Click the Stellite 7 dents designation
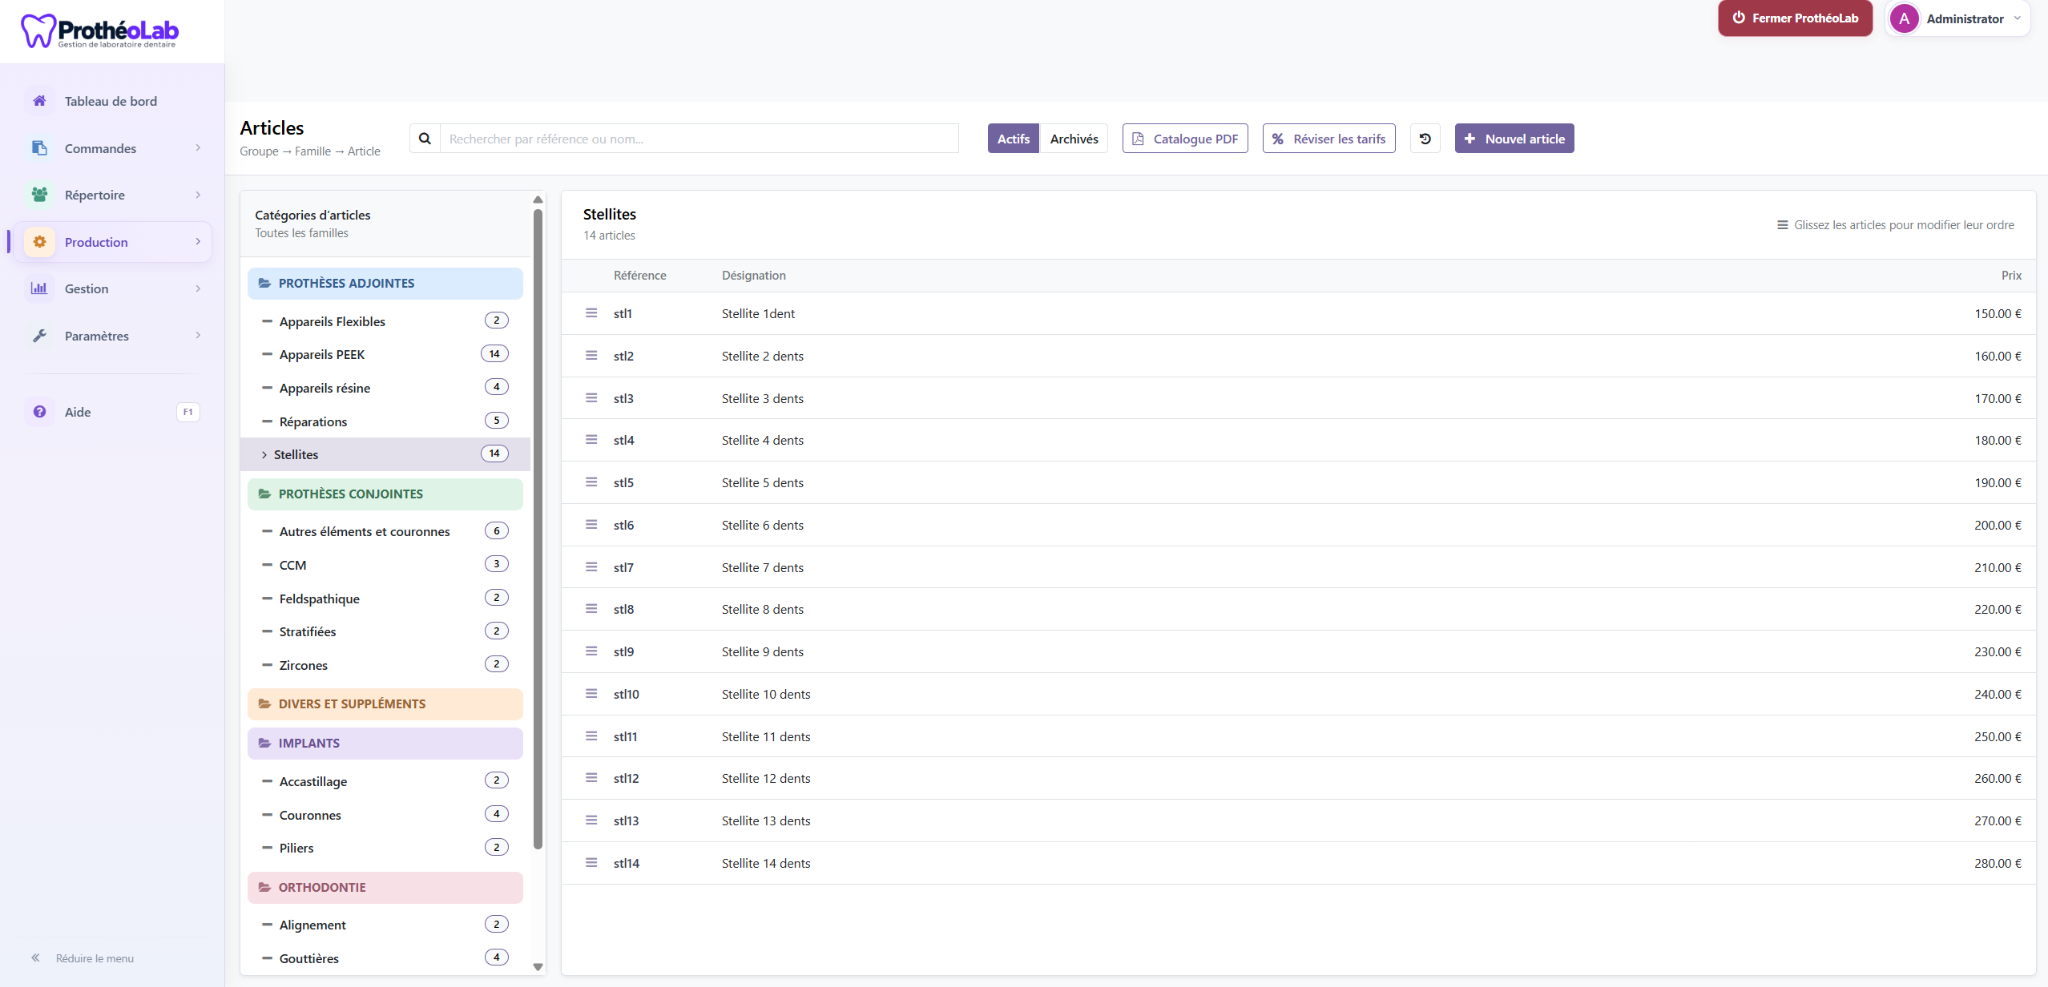Screen dimensions: 2048x987 762,567
